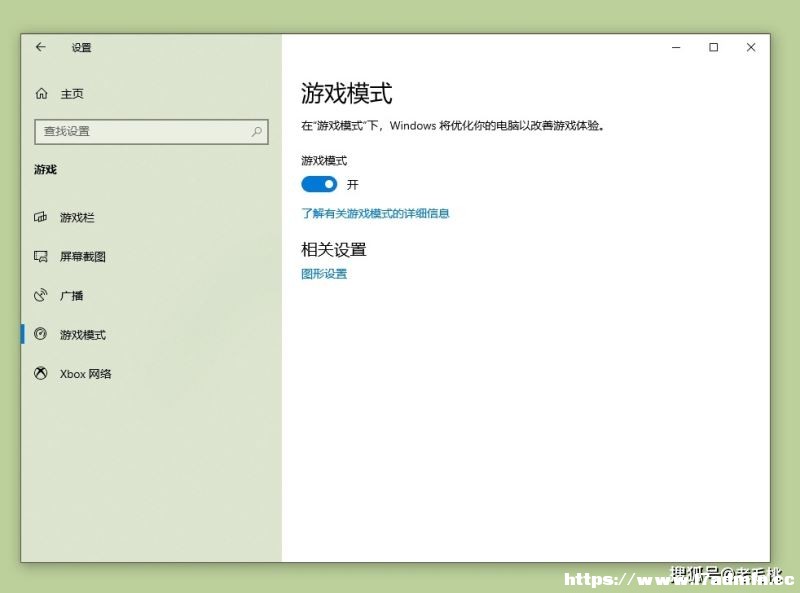Image resolution: width=800 pixels, height=593 pixels.
Task: Click the 开 state label
Action: (x=353, y=184)
